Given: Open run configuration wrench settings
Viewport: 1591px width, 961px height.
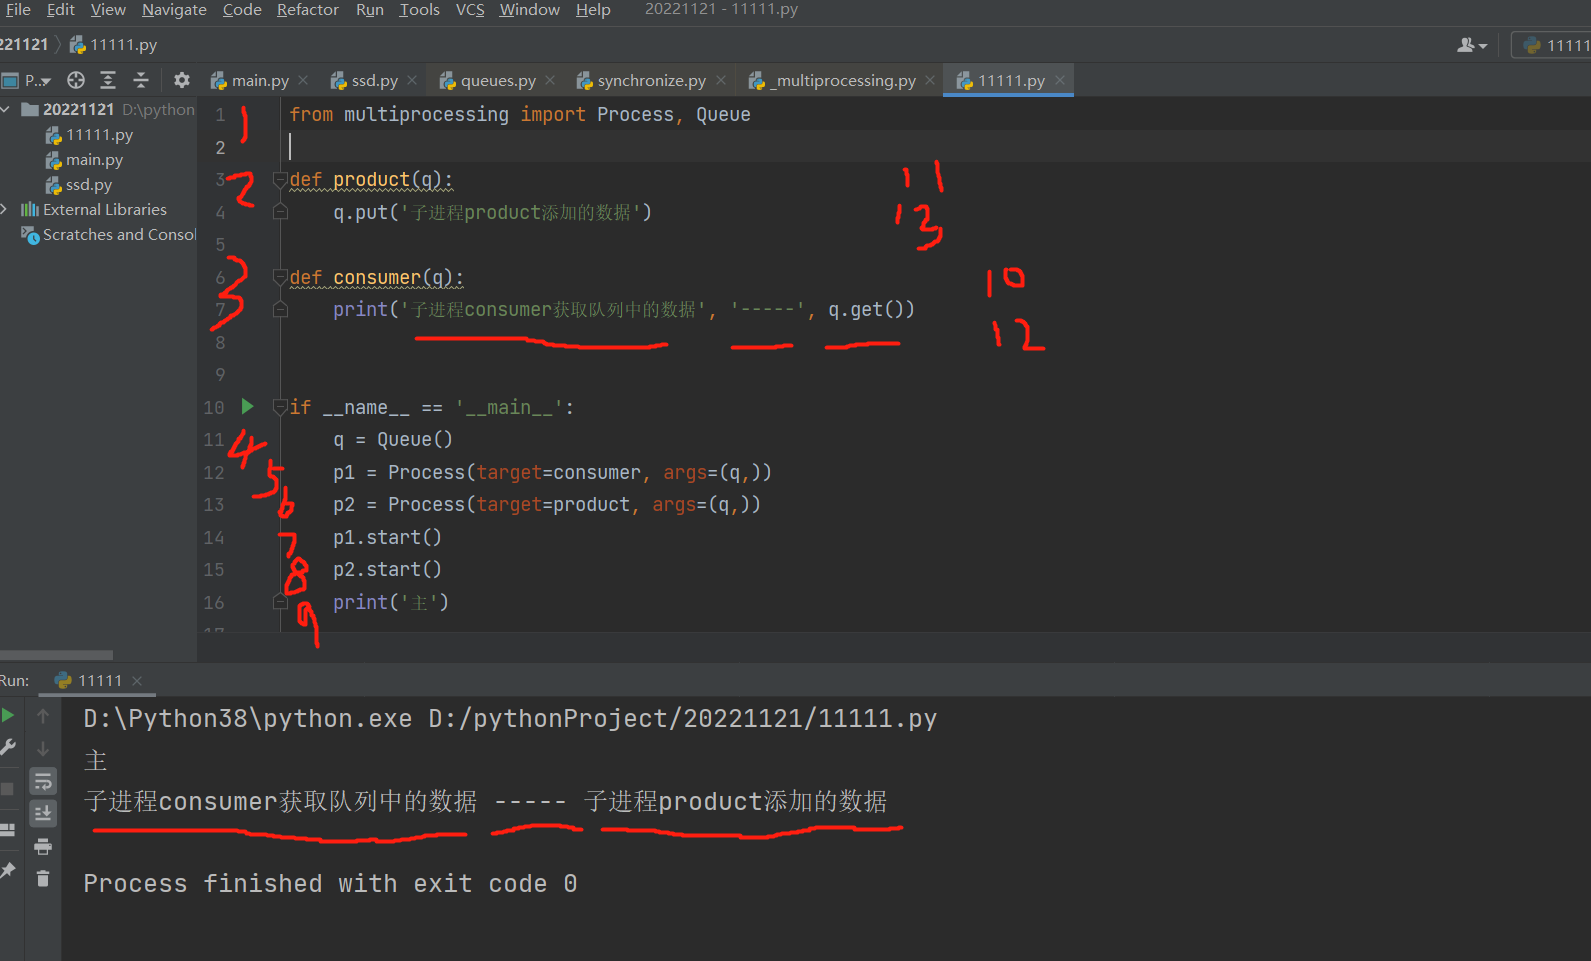Looking at the screenshot, I should [x=8, y=747].
